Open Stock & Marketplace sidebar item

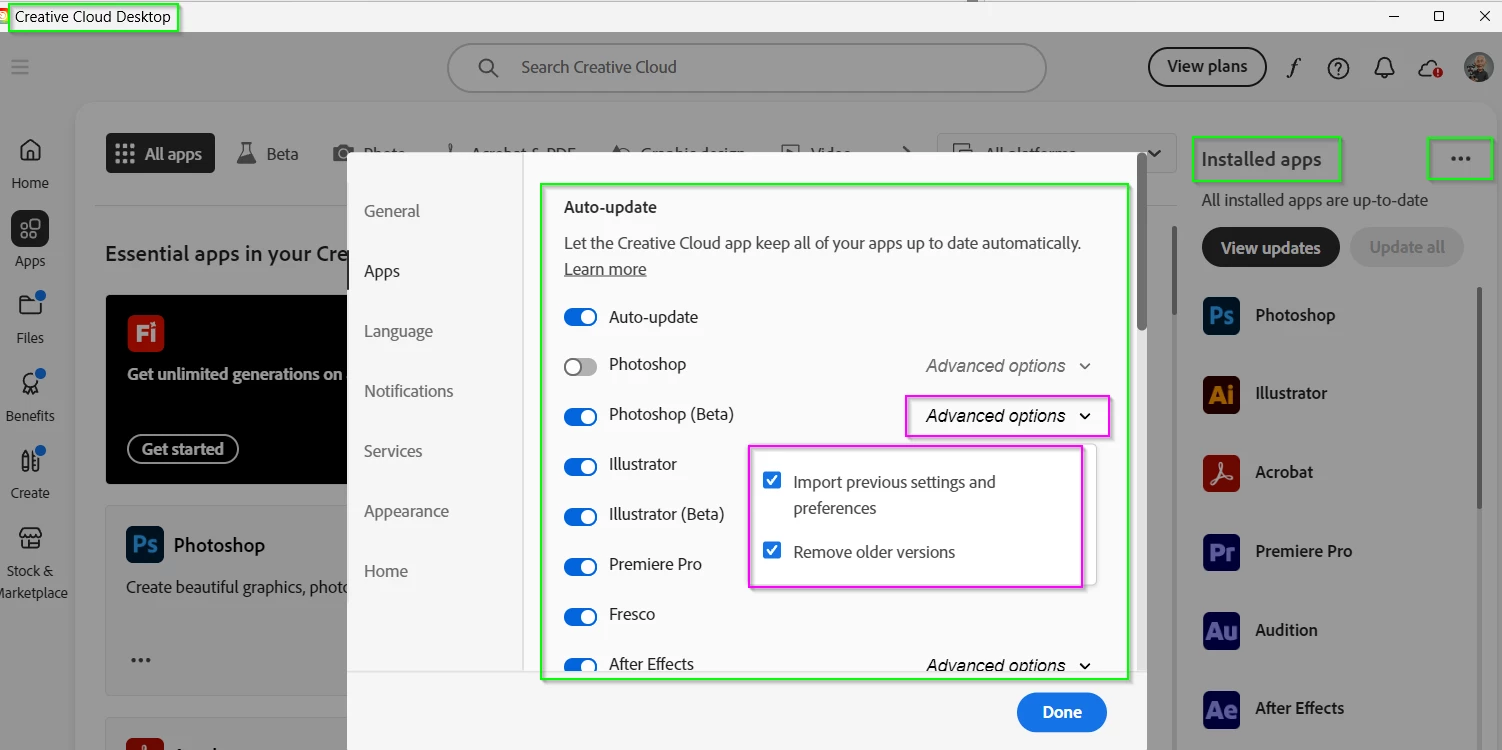click(30, 562)
